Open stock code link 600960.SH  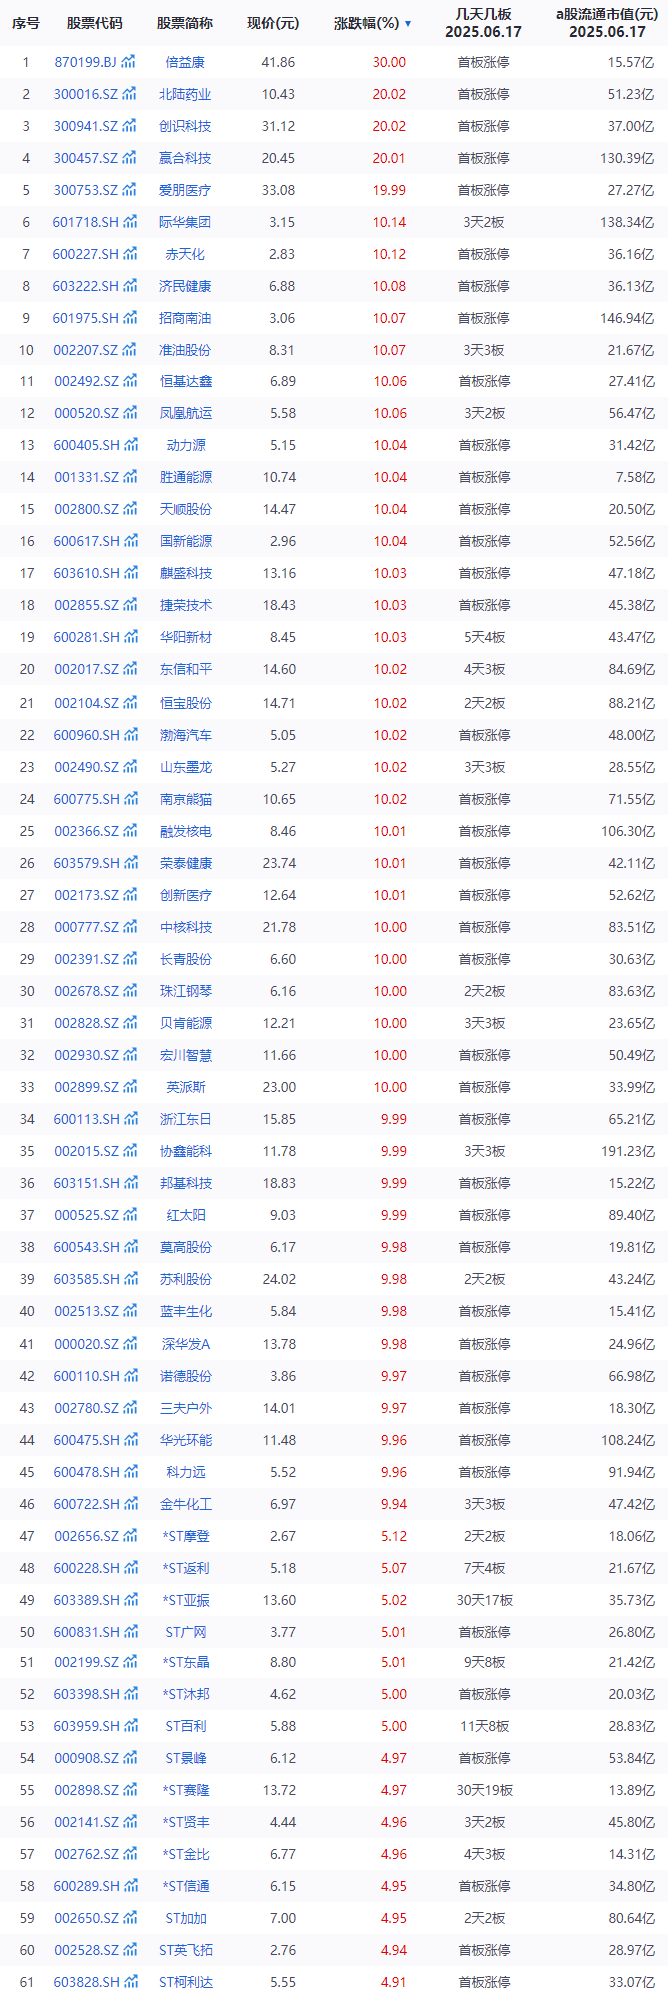click(x=86, y=735)
